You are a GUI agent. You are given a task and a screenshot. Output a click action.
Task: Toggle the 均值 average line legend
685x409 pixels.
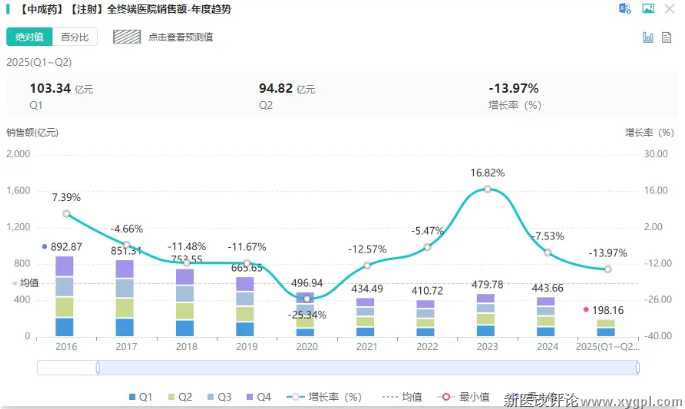(x=404, y=397)
